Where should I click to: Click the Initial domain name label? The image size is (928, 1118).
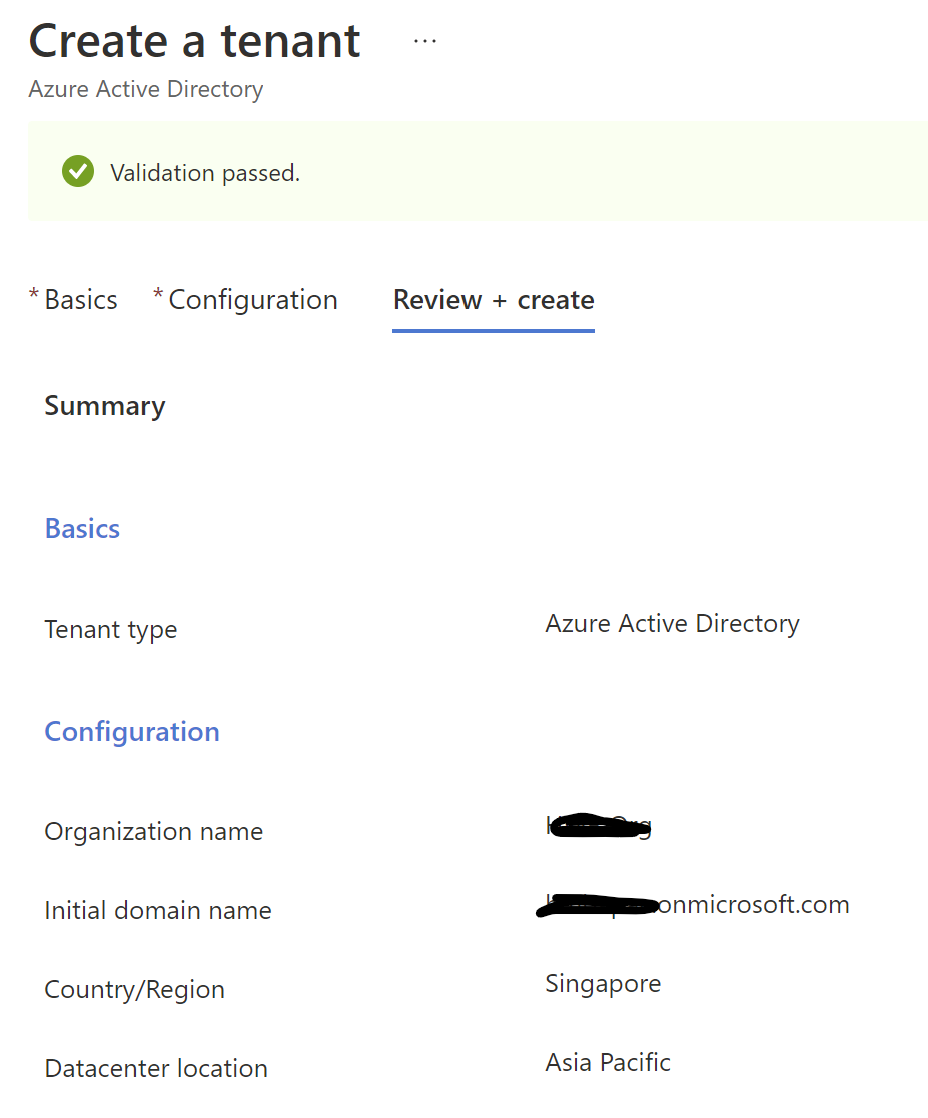[158, 910]
